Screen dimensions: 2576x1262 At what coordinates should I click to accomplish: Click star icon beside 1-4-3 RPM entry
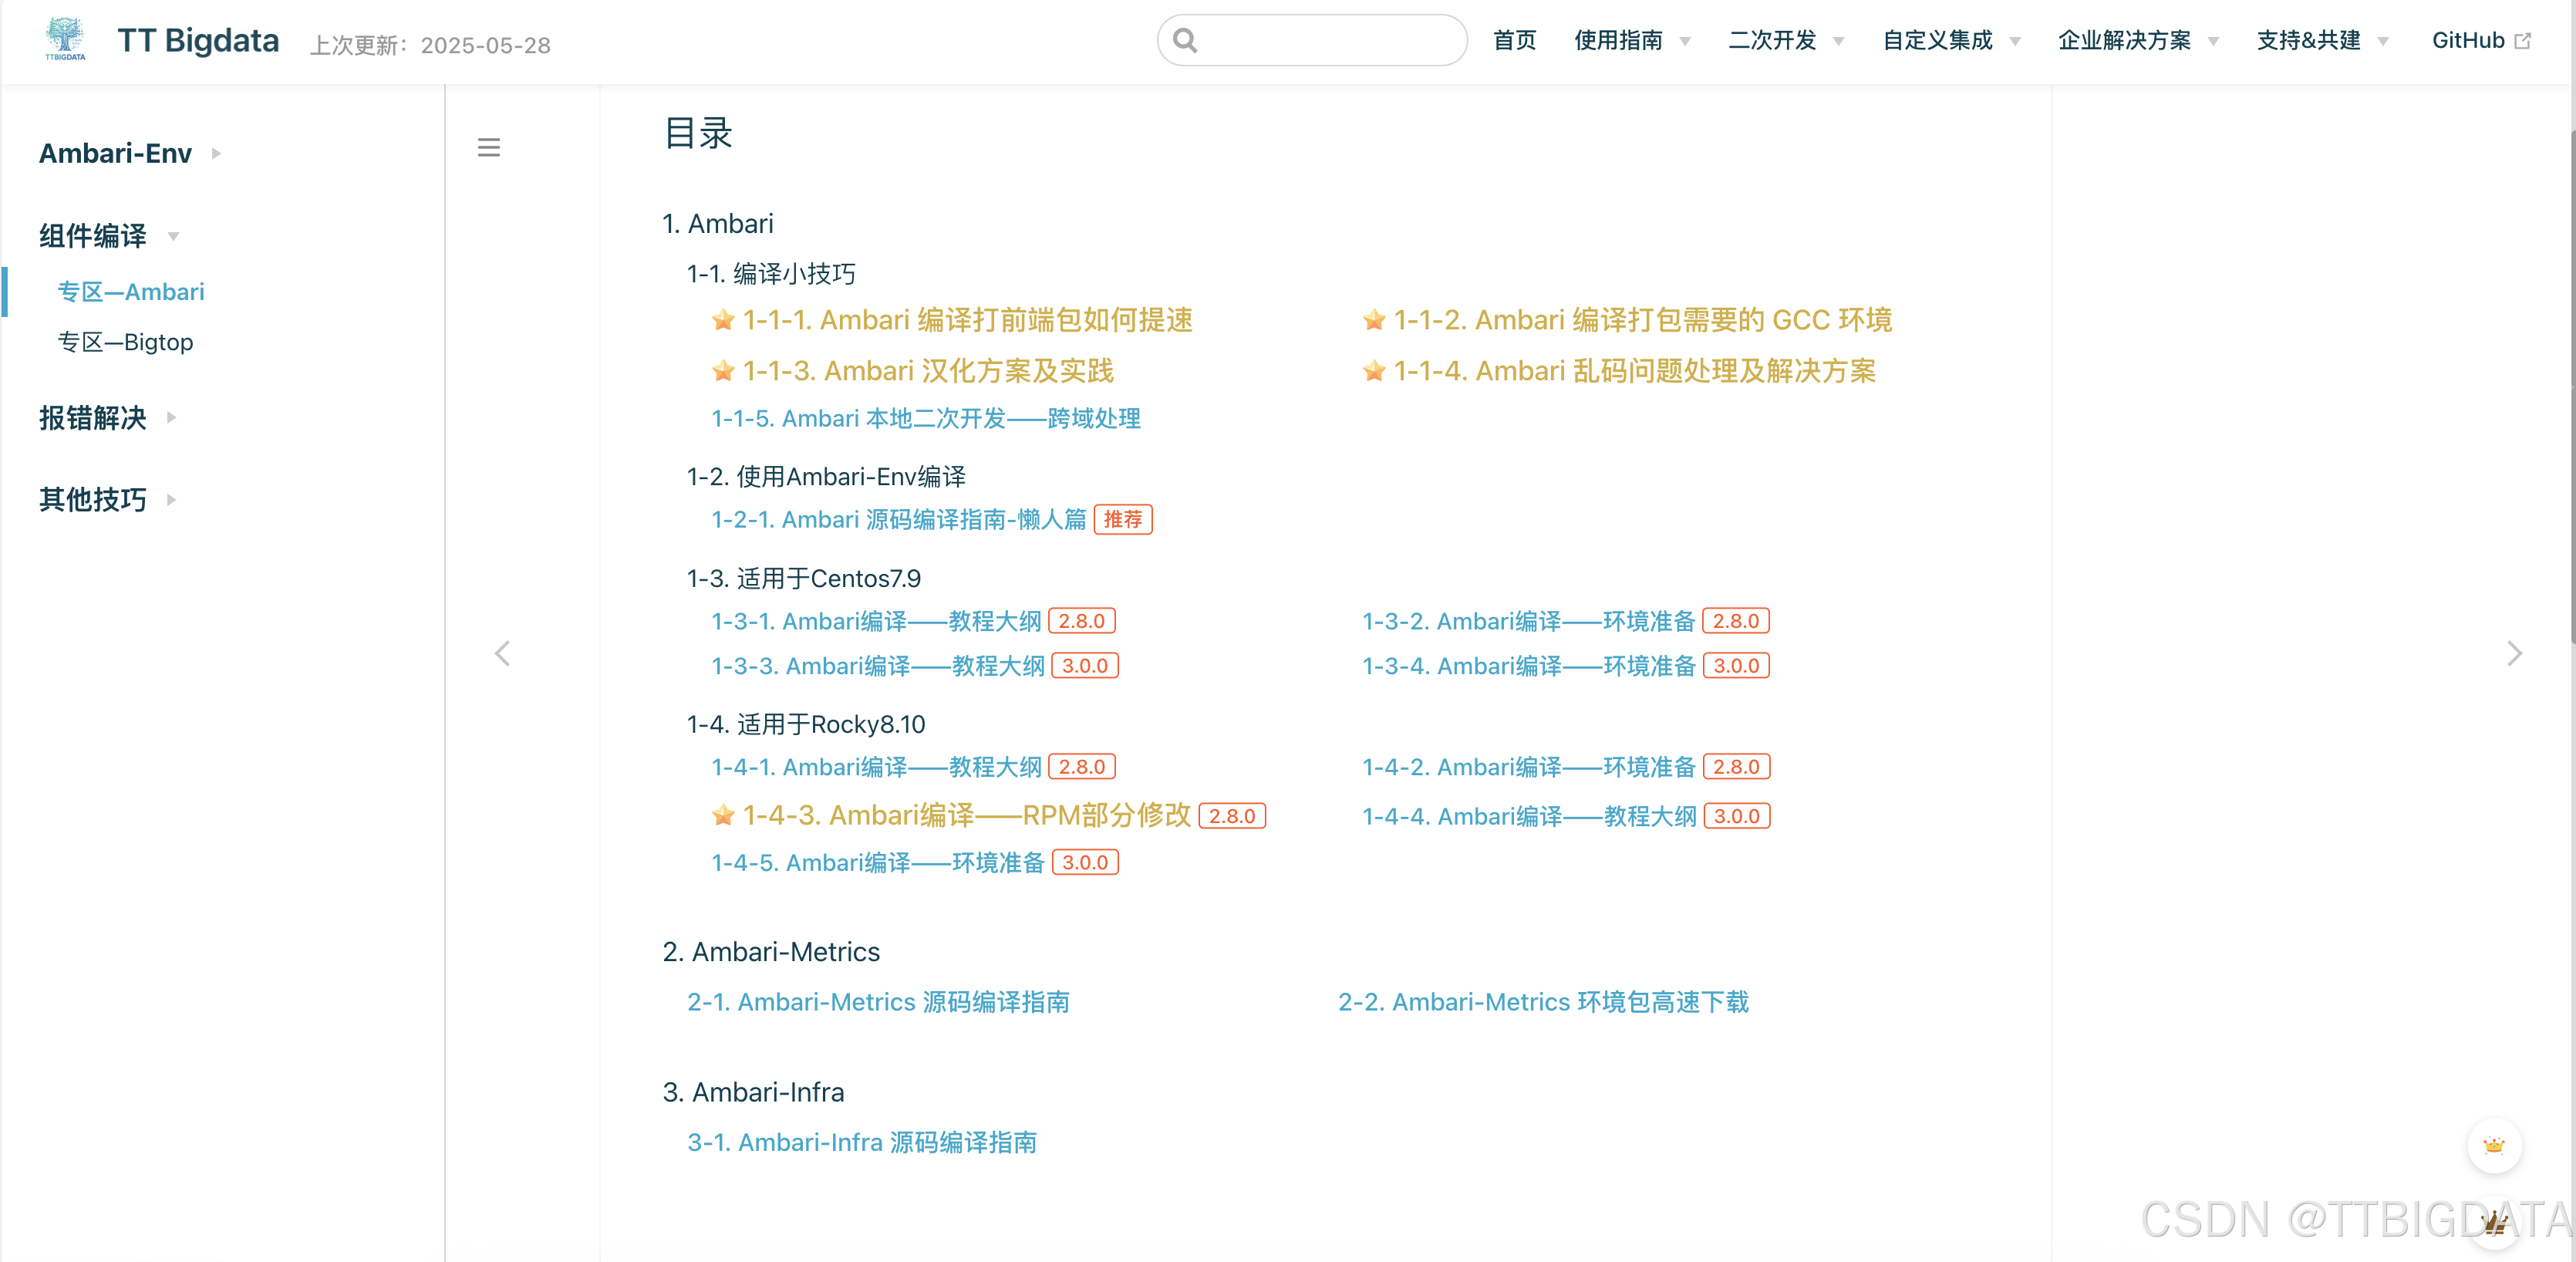pyautogui.click(x=722, y=816)
